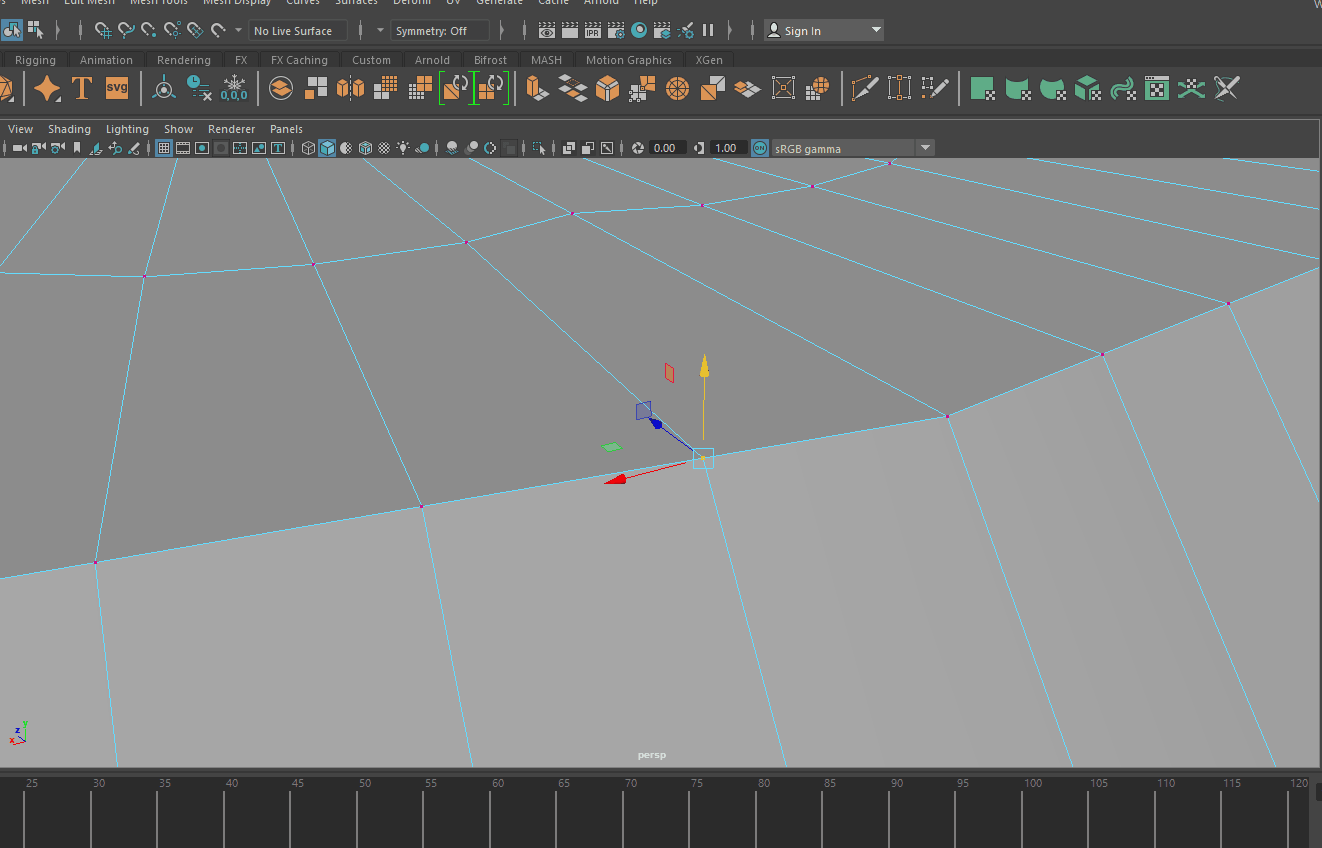1322x848 pixels.
Task: Open the viewport Show menu
Action: pyautogui.click(x=178, y=129)
